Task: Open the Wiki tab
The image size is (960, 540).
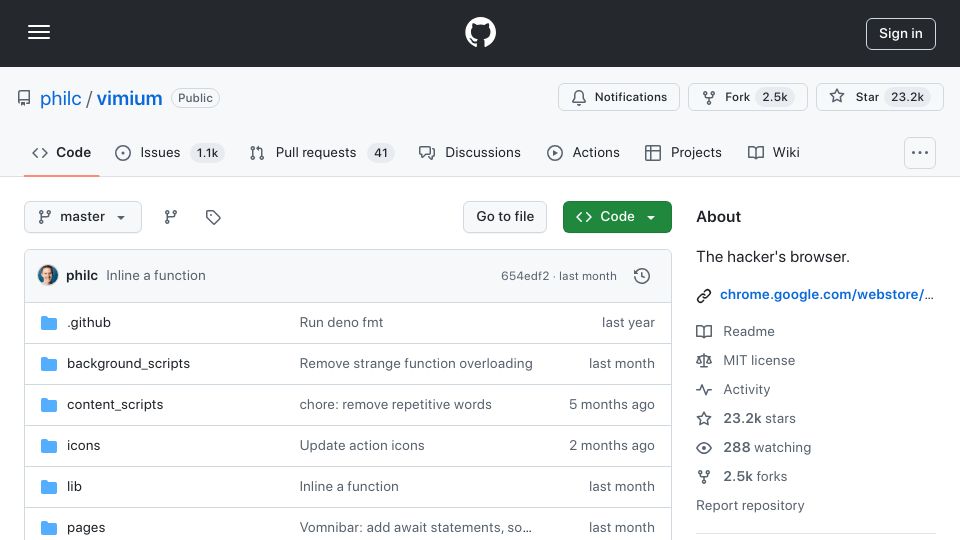Action: pos(774,152)
